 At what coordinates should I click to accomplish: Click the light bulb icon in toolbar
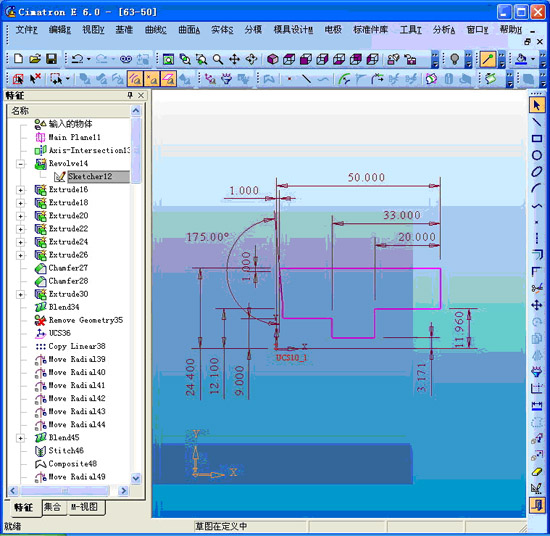click(x=455, y=59)
